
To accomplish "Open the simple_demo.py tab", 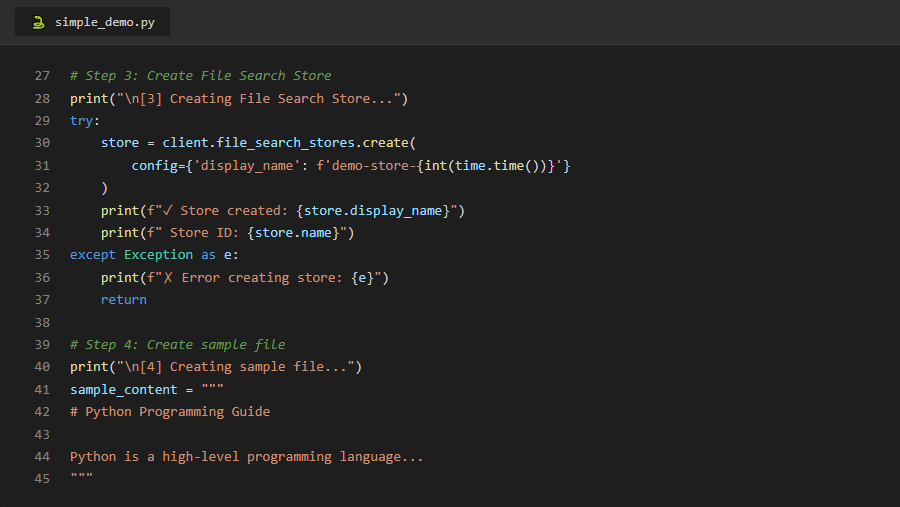I will click(x=92, y=22).
